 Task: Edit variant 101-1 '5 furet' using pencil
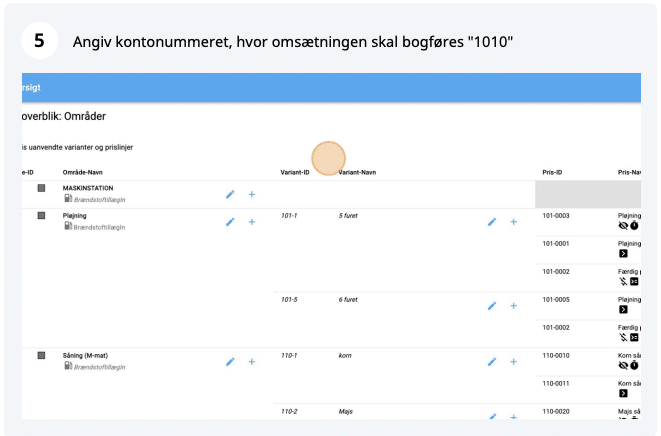pos(492,222)
